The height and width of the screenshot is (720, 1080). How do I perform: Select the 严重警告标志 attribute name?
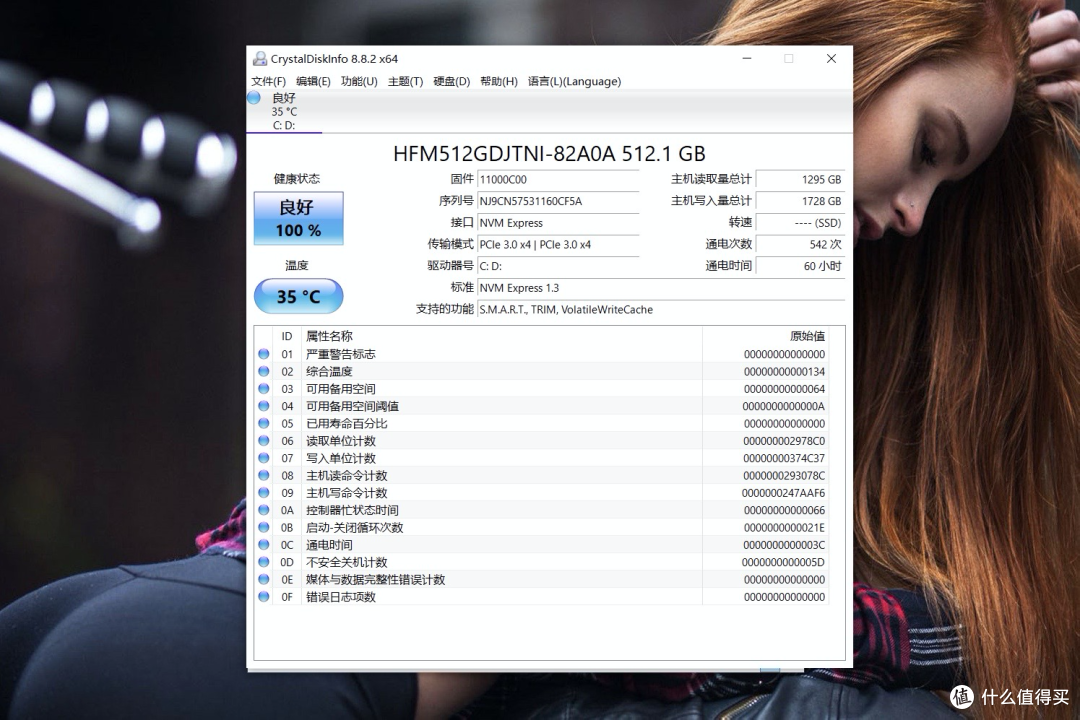tap(340, 354)
